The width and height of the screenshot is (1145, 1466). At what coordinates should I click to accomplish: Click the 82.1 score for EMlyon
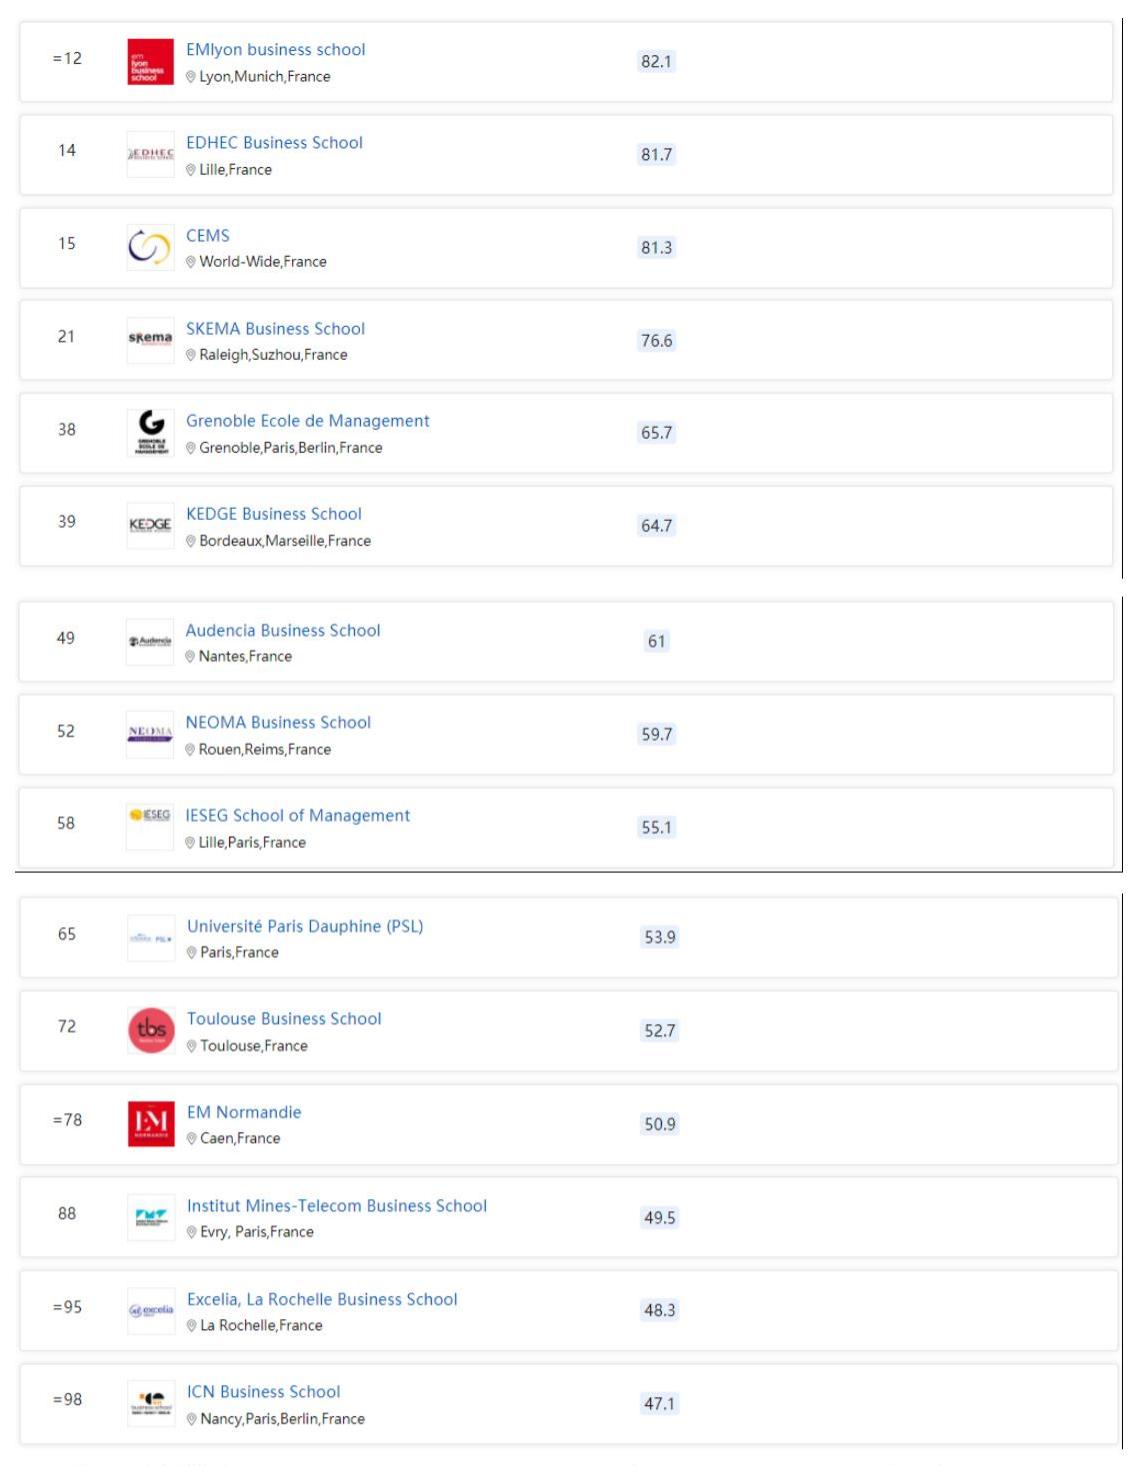click(x=657, y=62)
